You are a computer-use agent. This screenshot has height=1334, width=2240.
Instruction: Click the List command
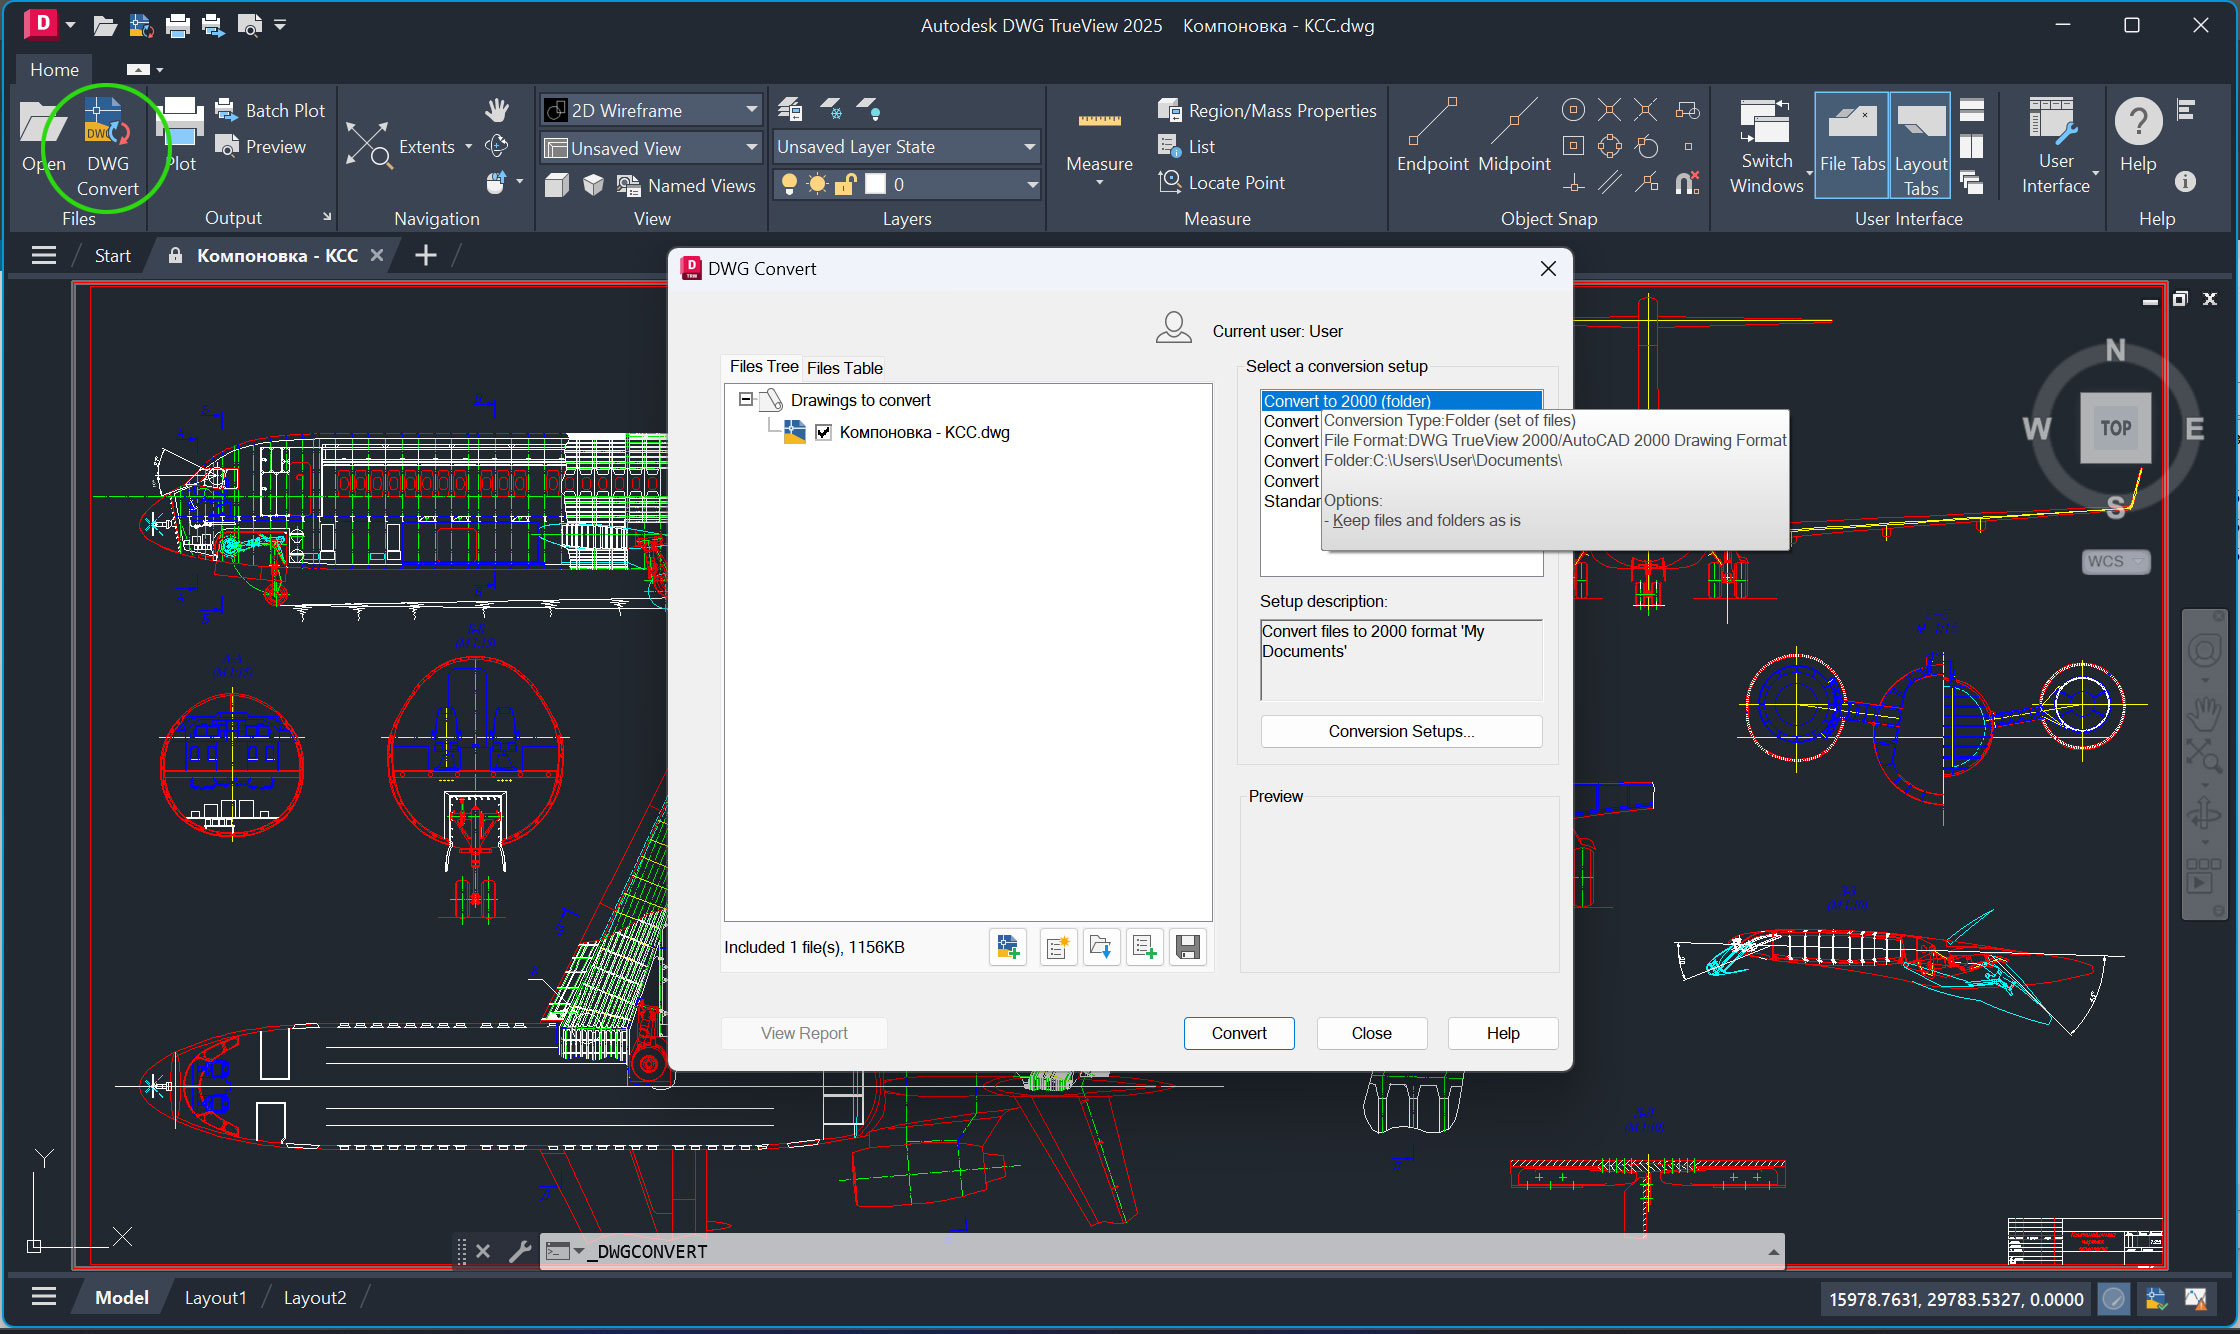click(1186, 147)
